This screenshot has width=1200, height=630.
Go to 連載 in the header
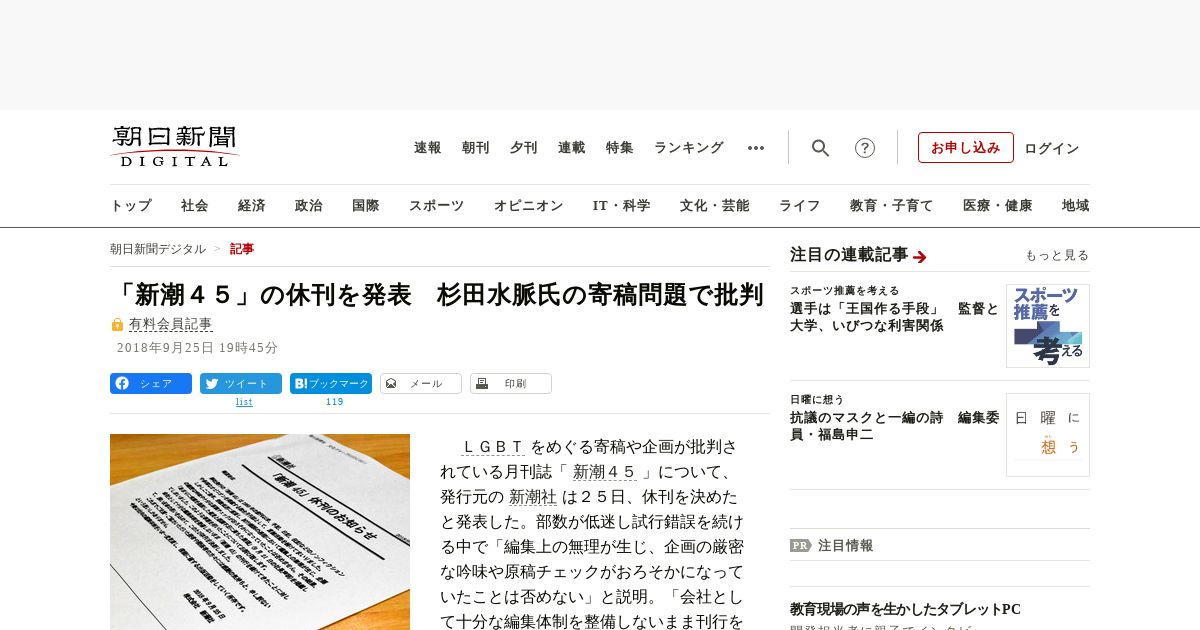[x=572, y=148]
